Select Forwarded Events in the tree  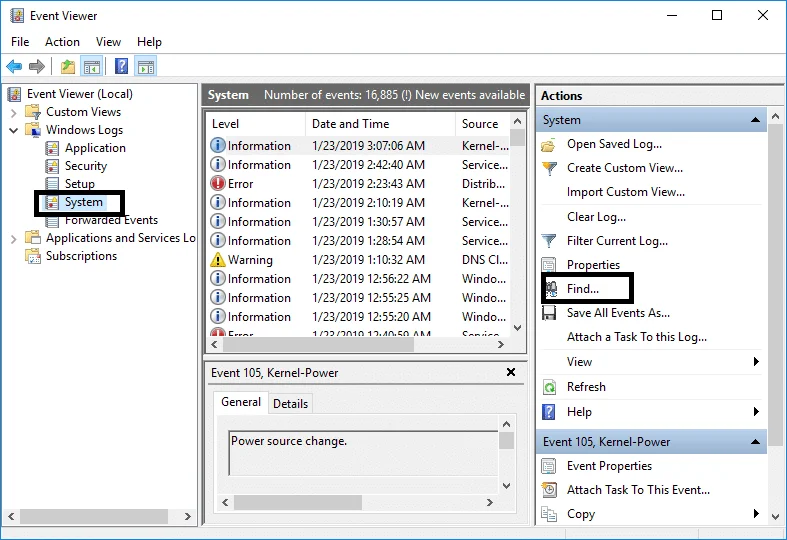pos(111,220)
